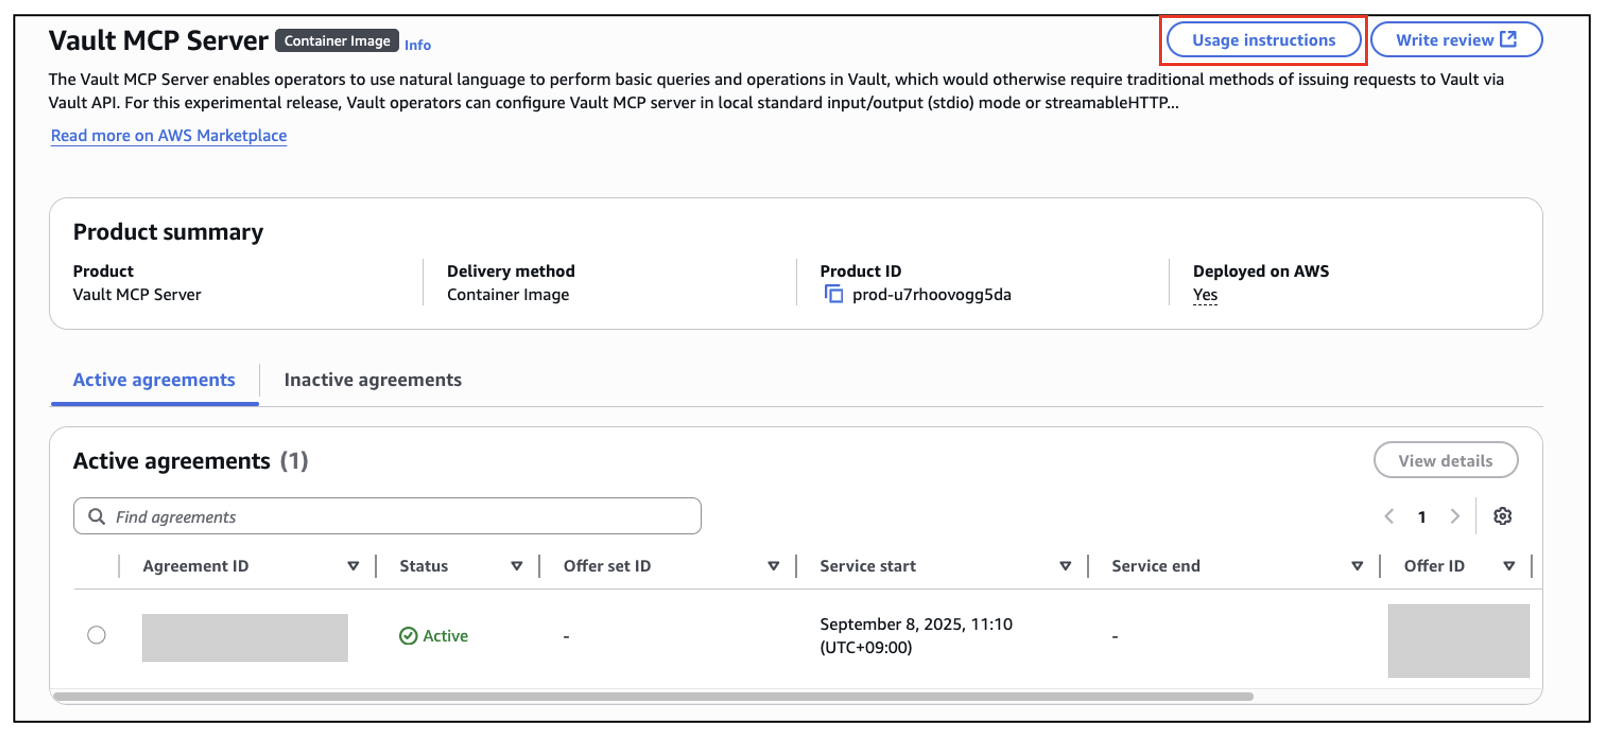Screen dimensions: 1610x738
Task: Click the Container Image badge
Action: (337, 41)
